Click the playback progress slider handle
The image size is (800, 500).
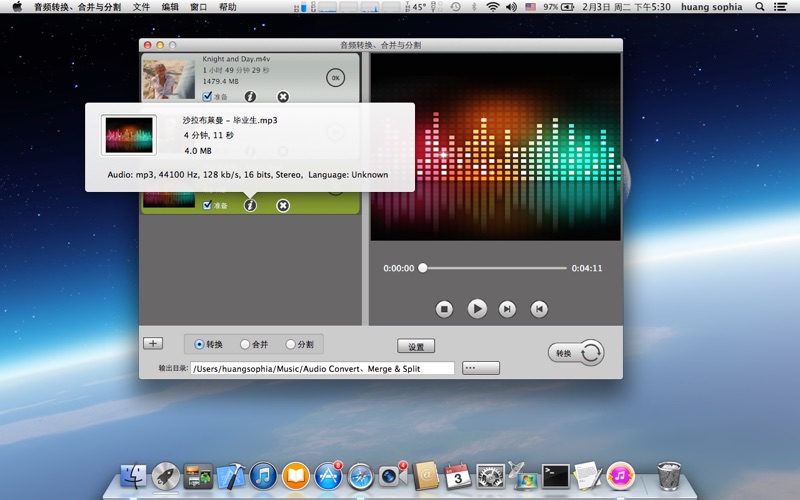pos(423,268)
